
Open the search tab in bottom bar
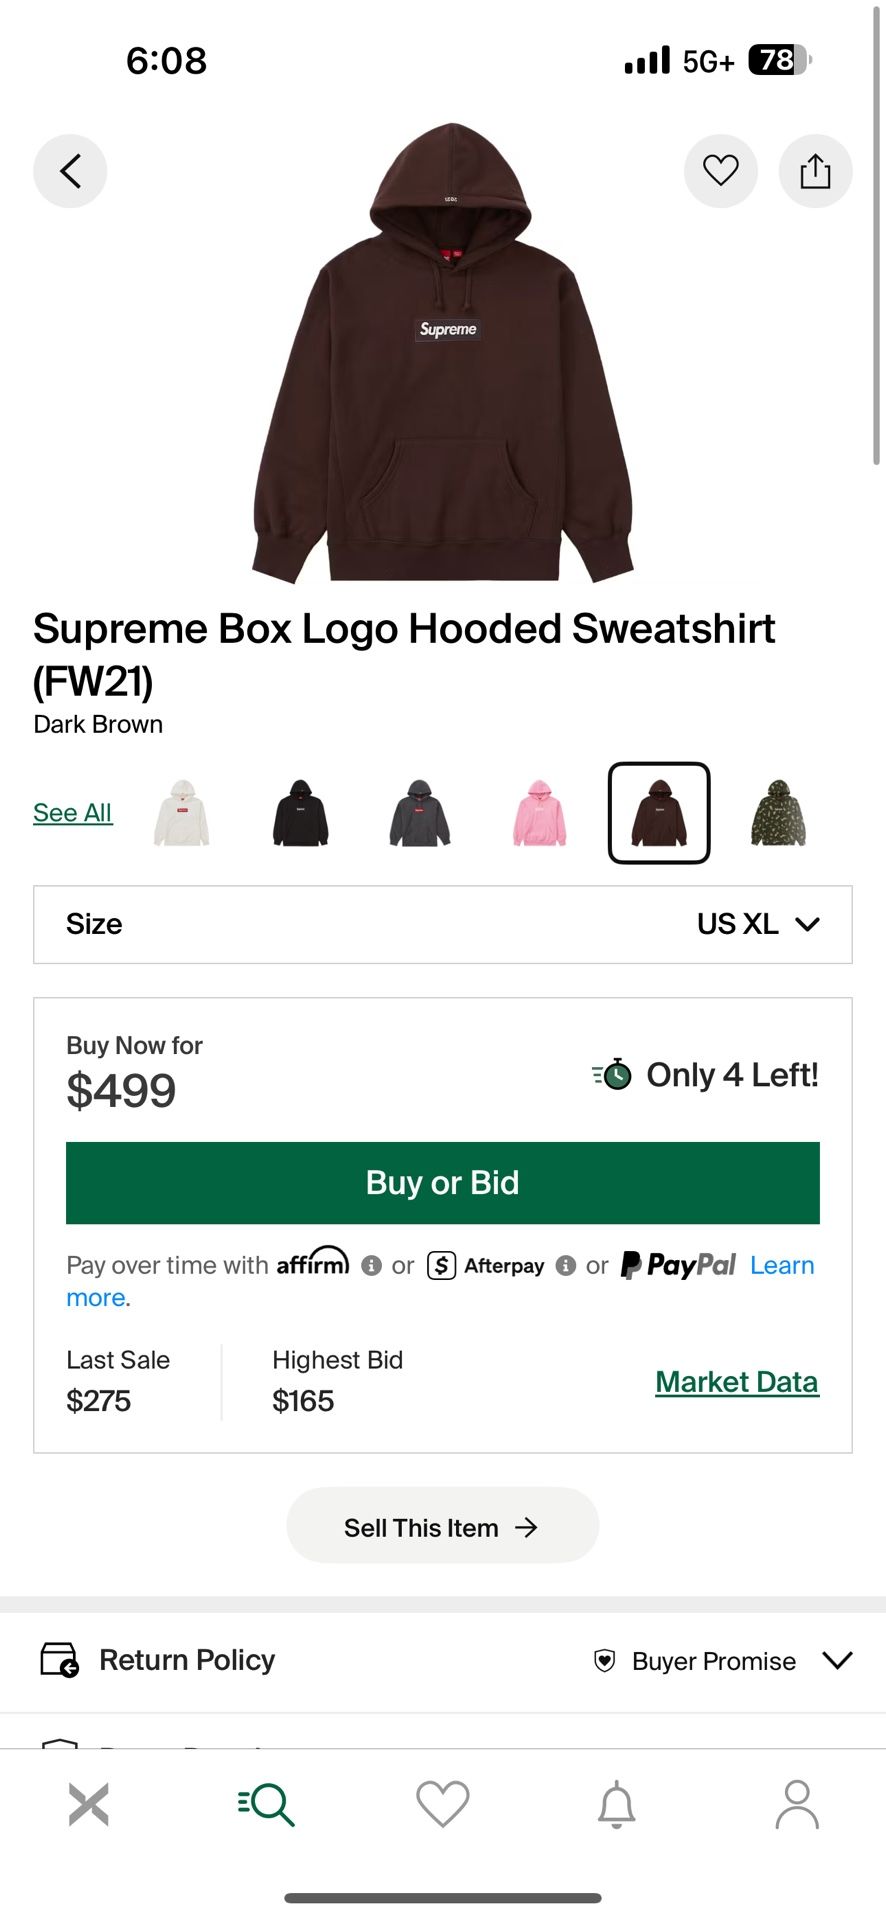click(x=266, y=1804)
